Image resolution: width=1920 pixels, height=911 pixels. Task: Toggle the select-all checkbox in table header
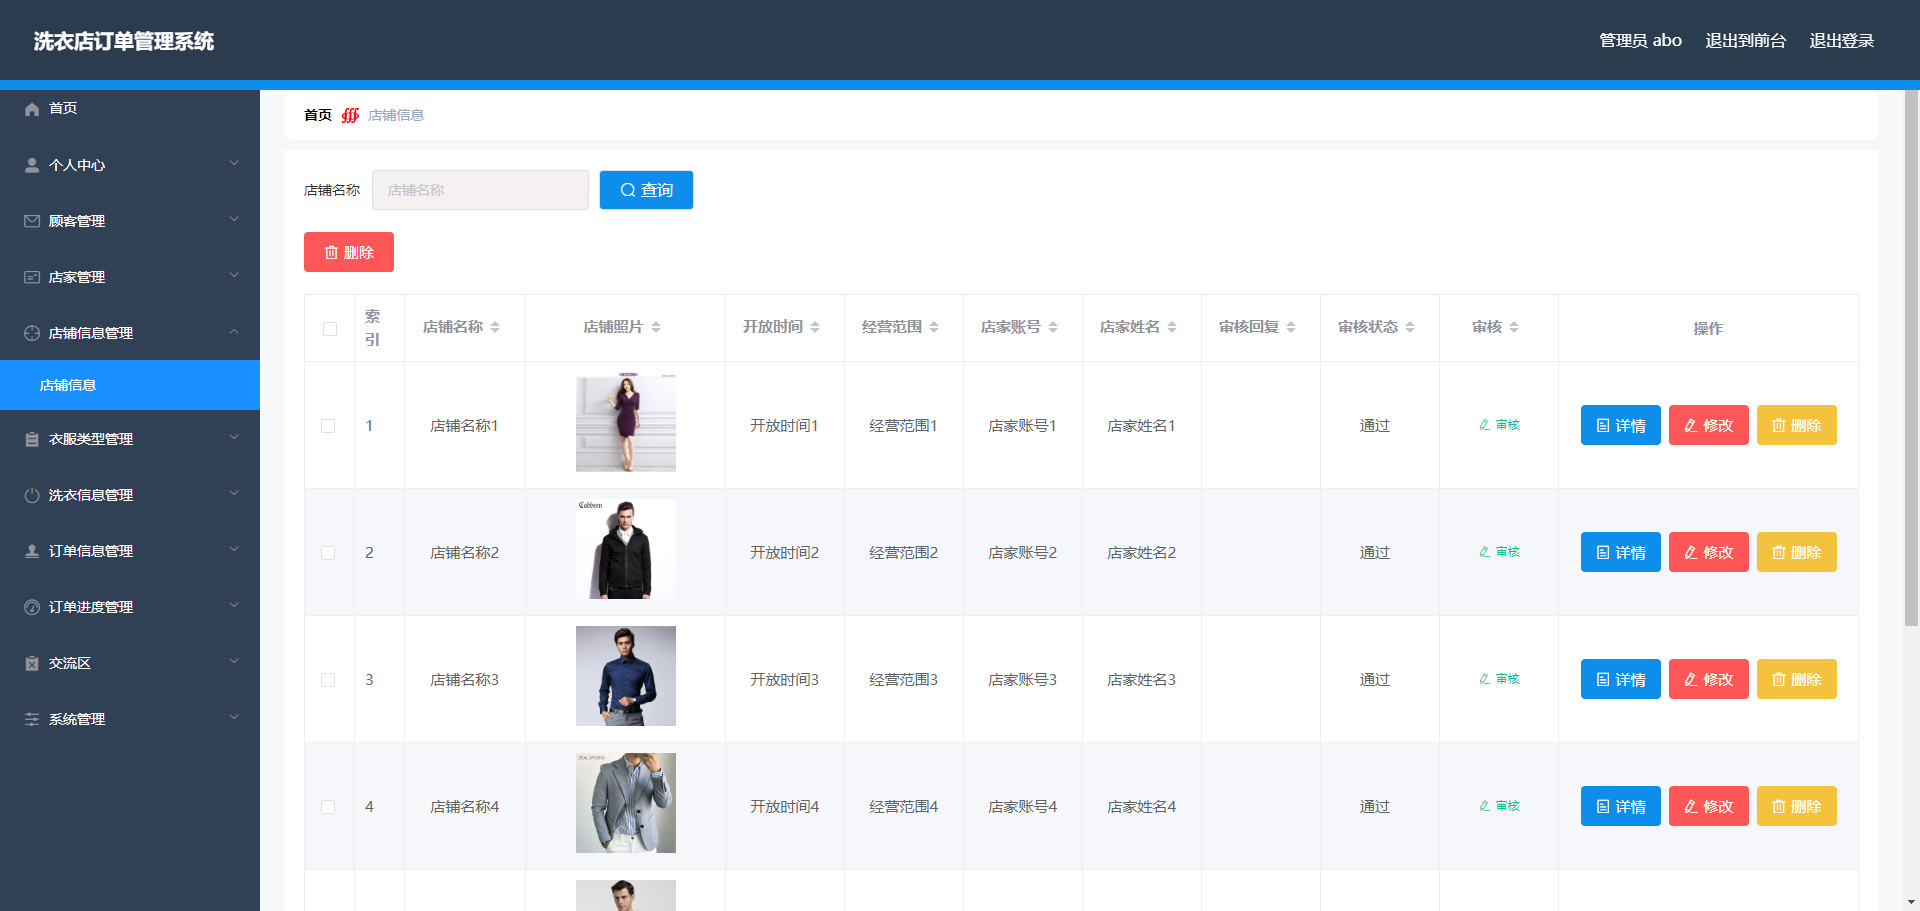330,329
